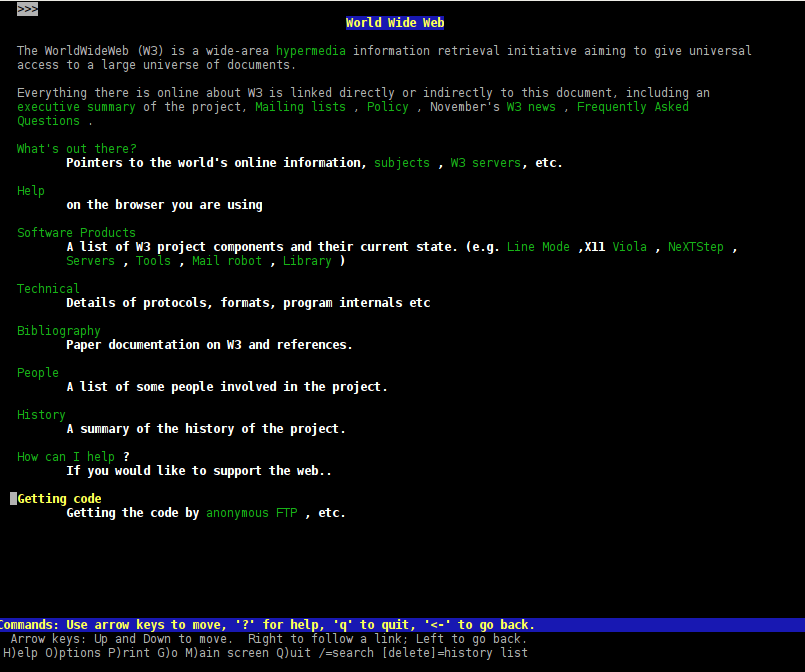Open the Library link
The image size is (805, 672).
[307, 261]
